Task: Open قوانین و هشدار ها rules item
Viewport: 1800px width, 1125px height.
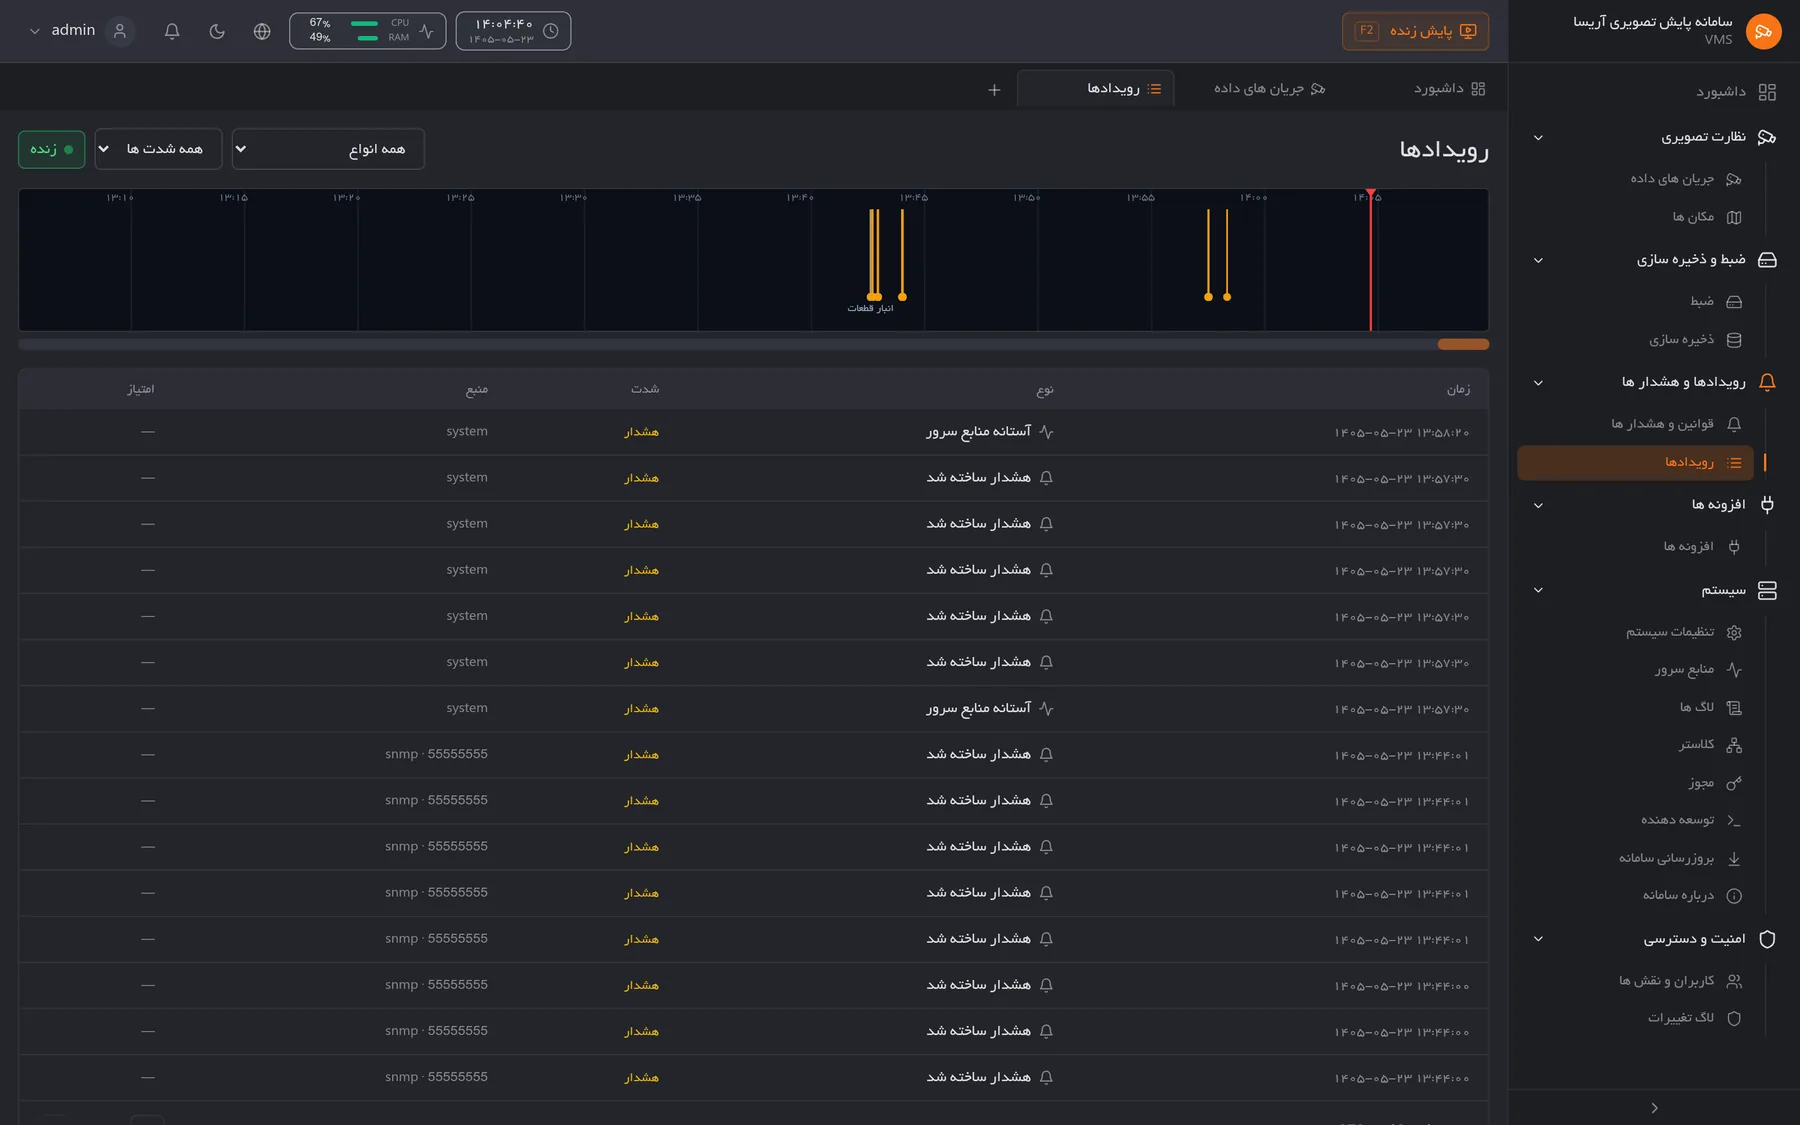Action: point(1676,424)
